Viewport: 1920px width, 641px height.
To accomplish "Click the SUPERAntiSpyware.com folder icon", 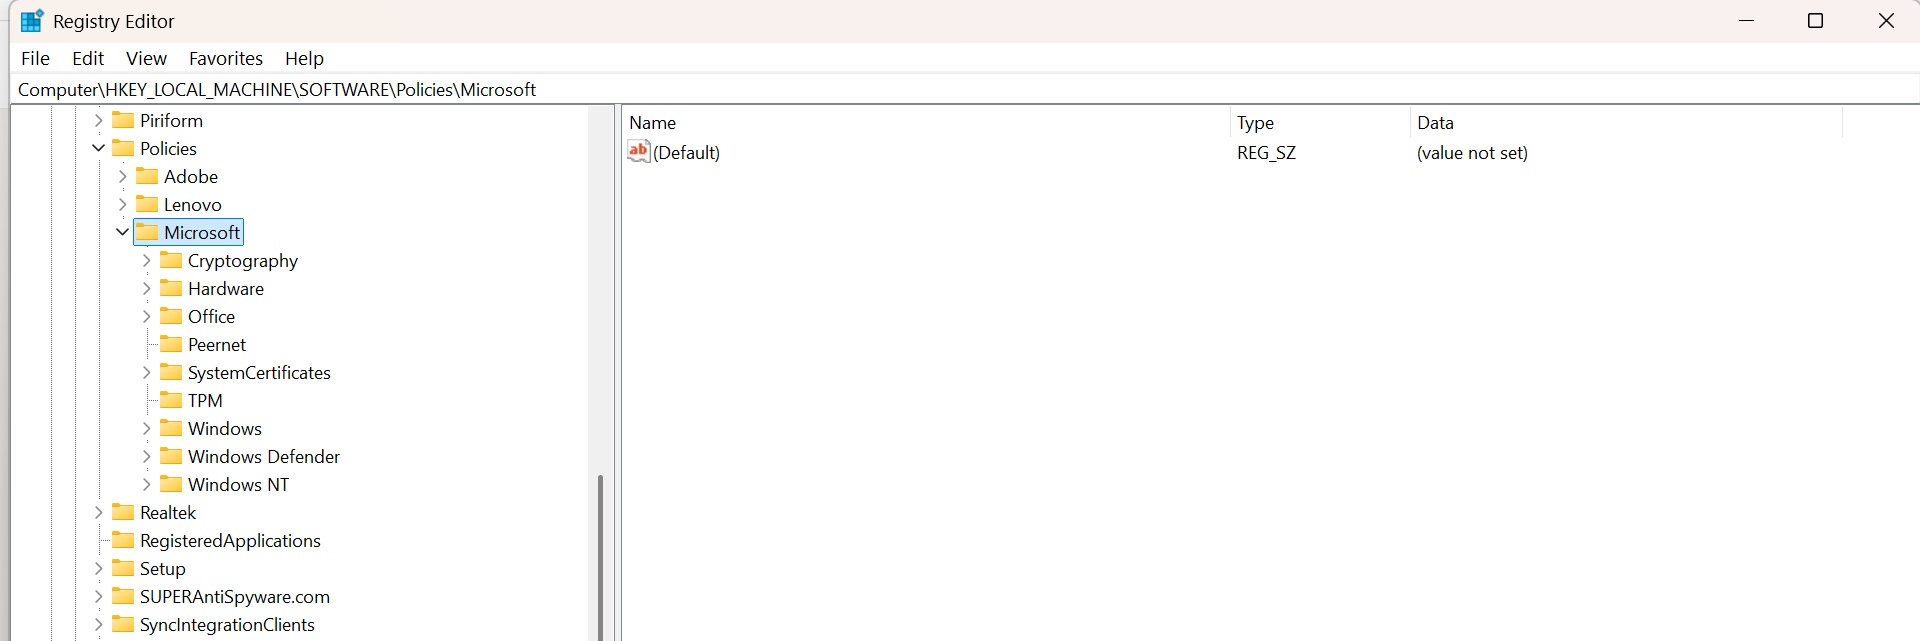I will pyautogui.click(x=123, y=596).
